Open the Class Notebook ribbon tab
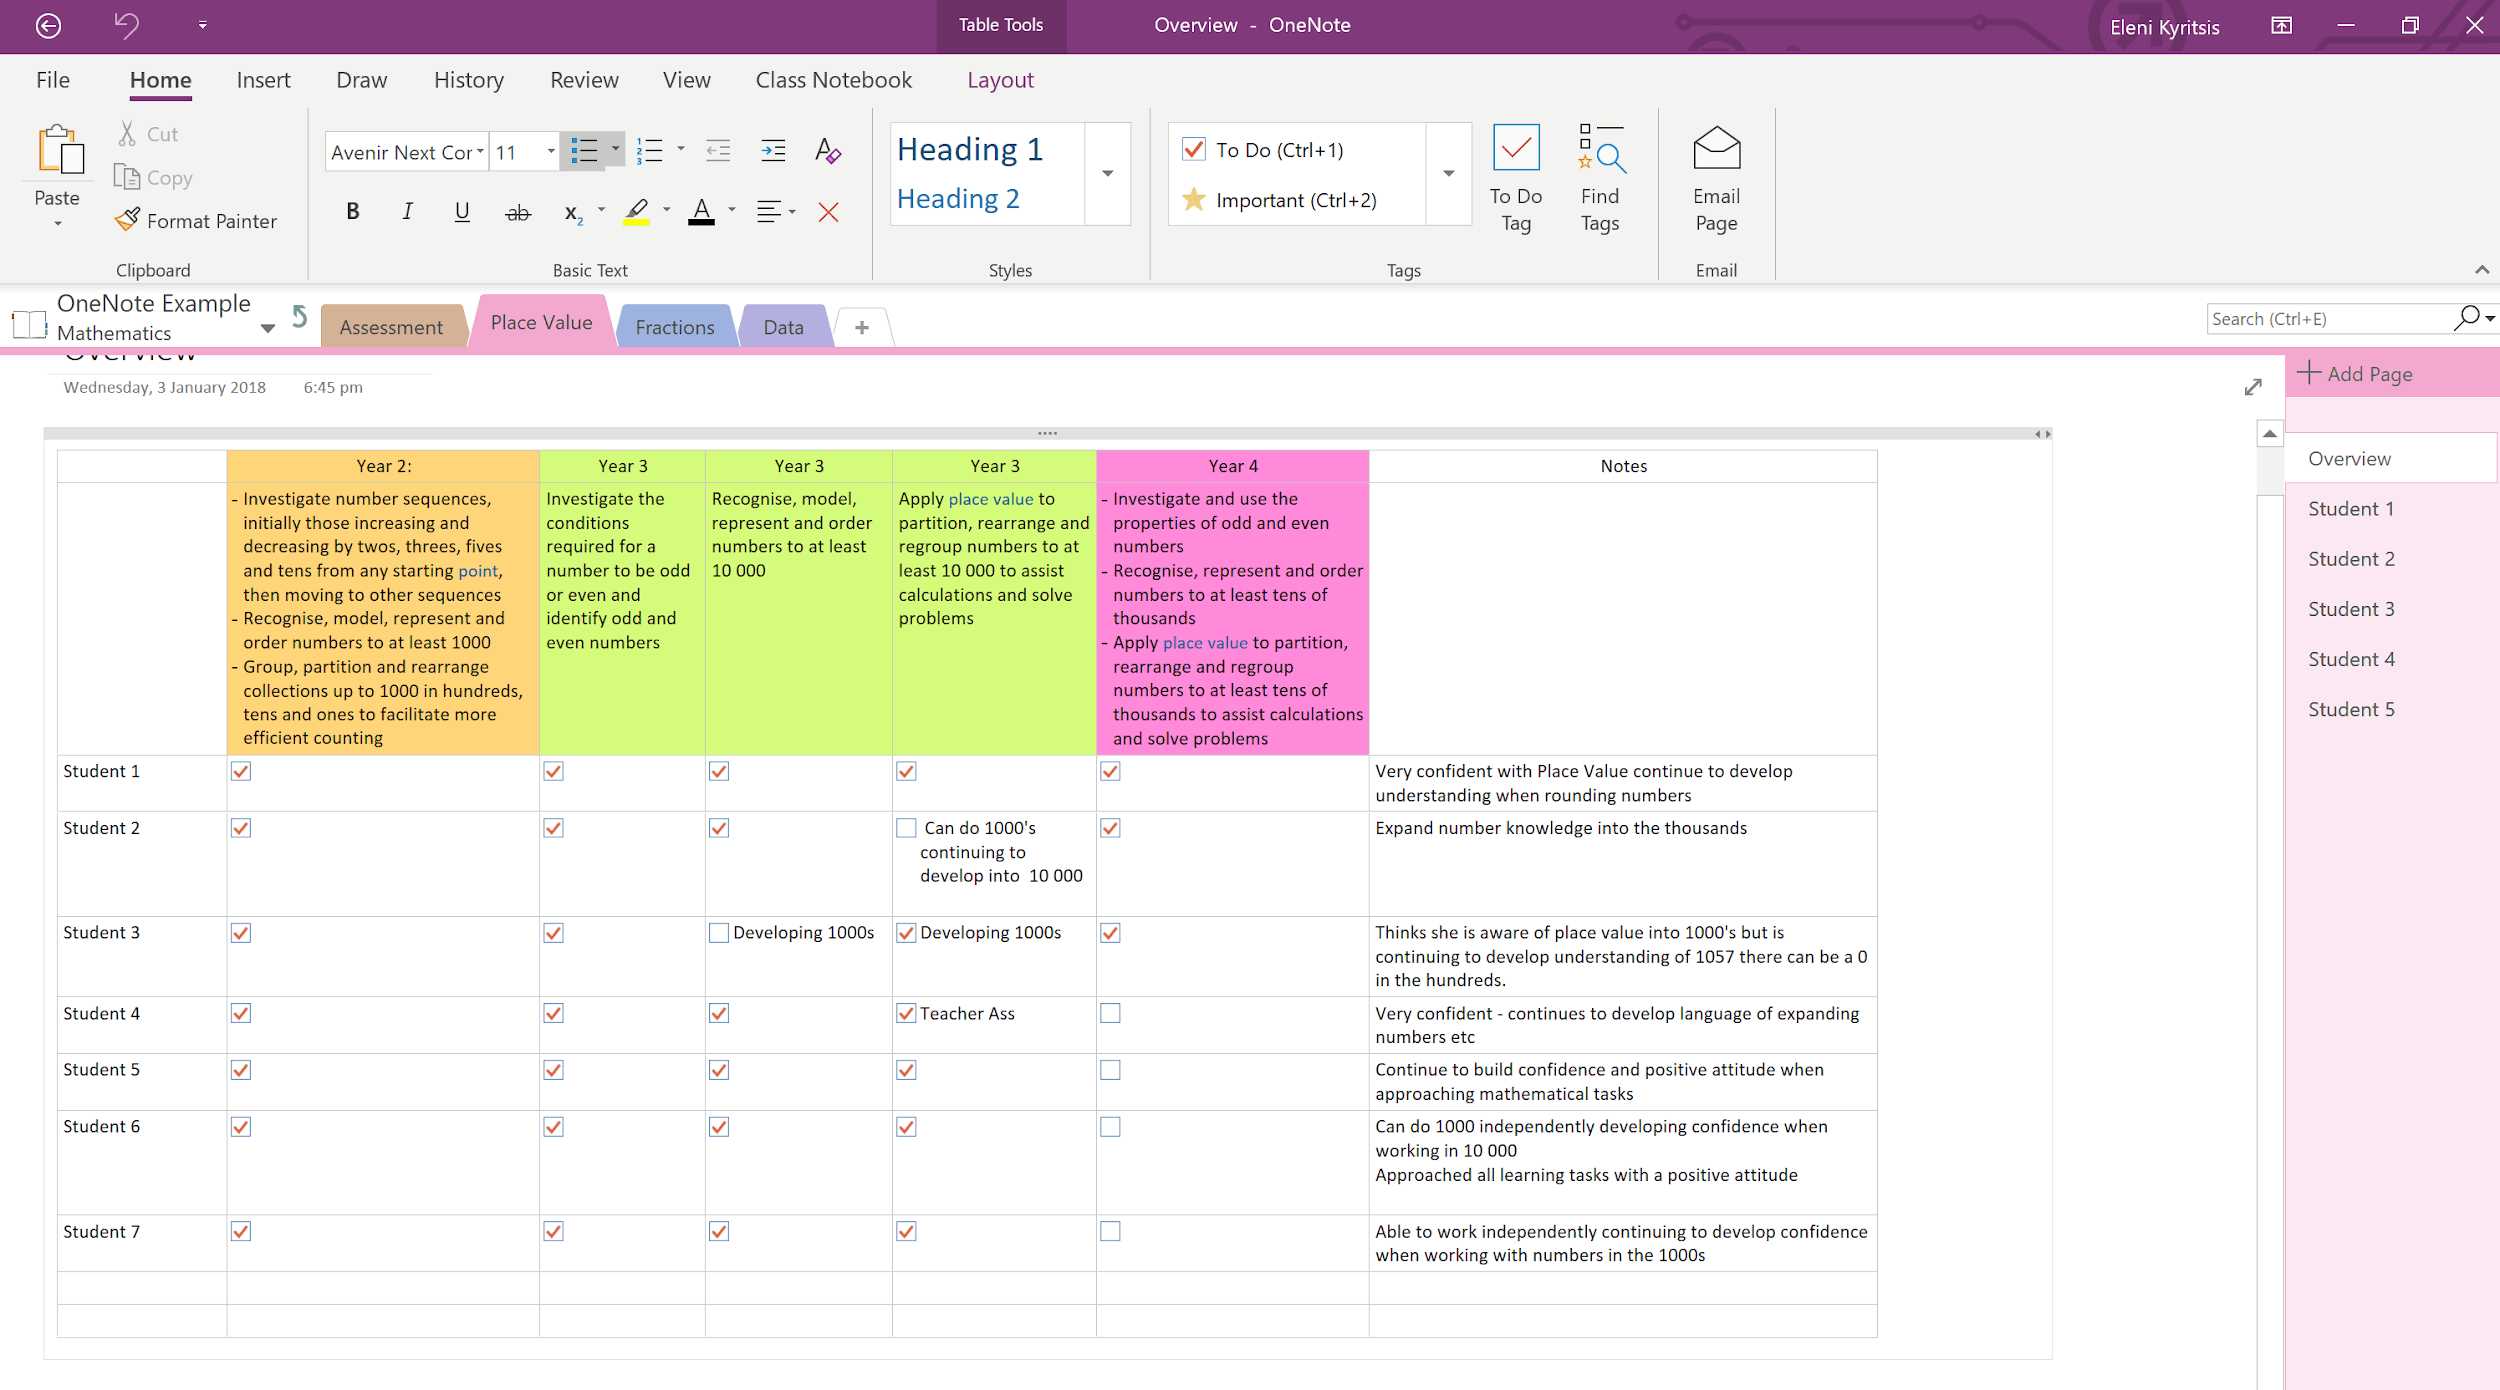The image size is (2500, 1390). pyautogui.click(x=833, y=79)
